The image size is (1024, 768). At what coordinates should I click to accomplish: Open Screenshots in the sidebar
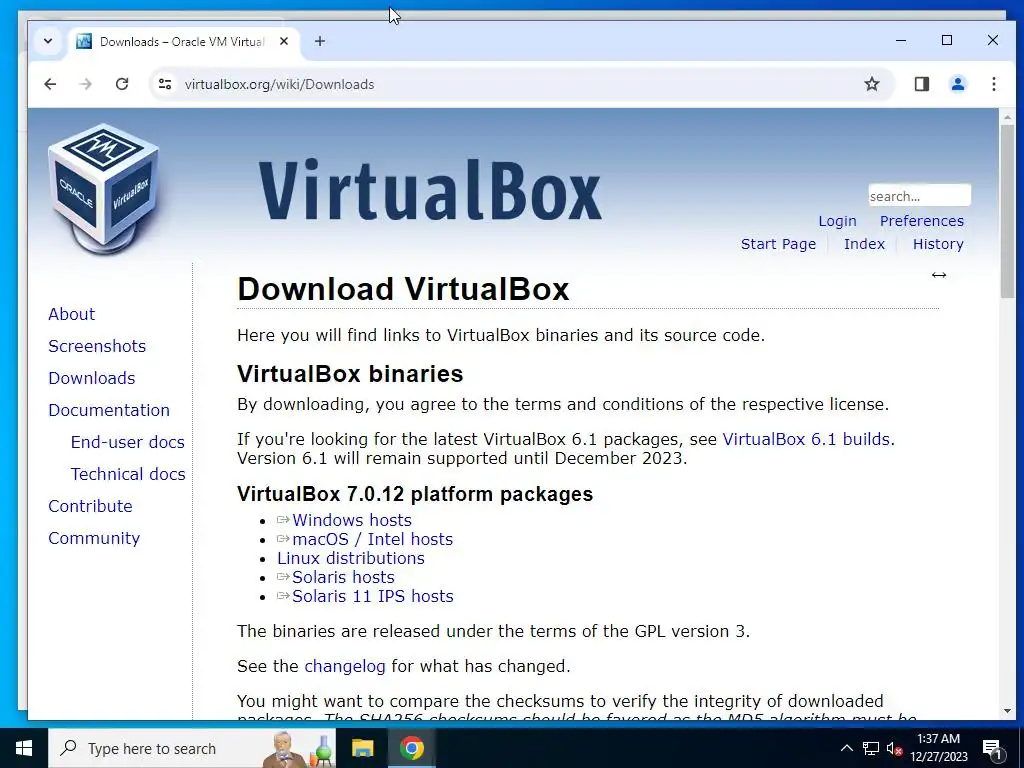point(97,346)
